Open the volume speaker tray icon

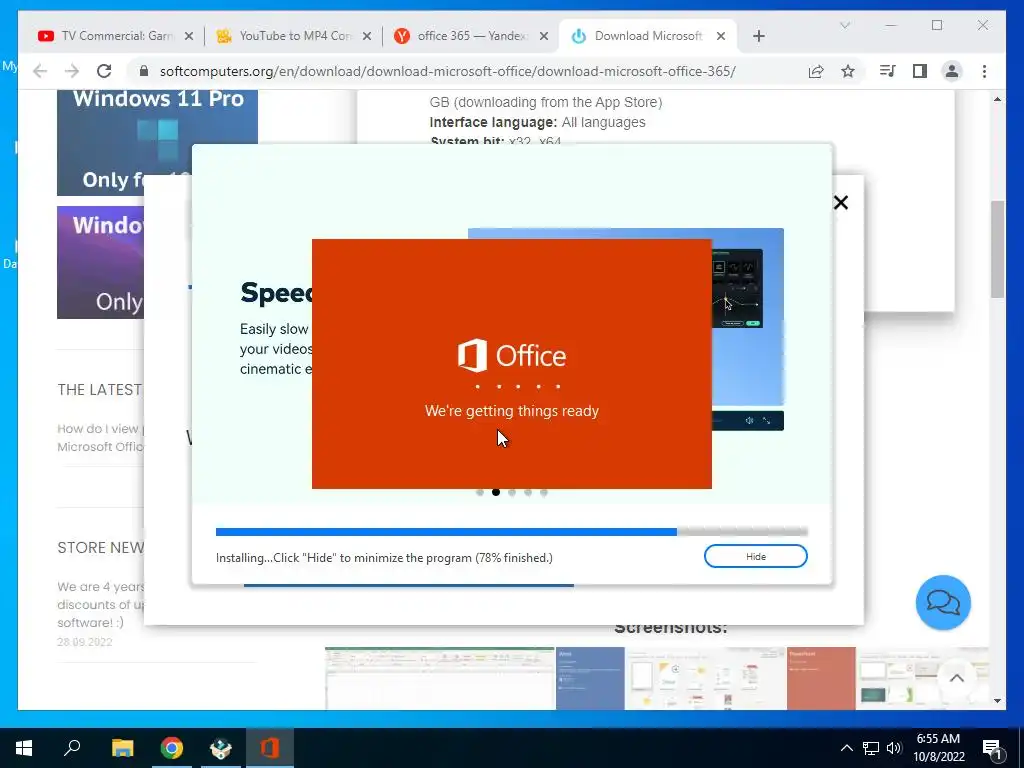pyautogui.click(x=894, y=748)
